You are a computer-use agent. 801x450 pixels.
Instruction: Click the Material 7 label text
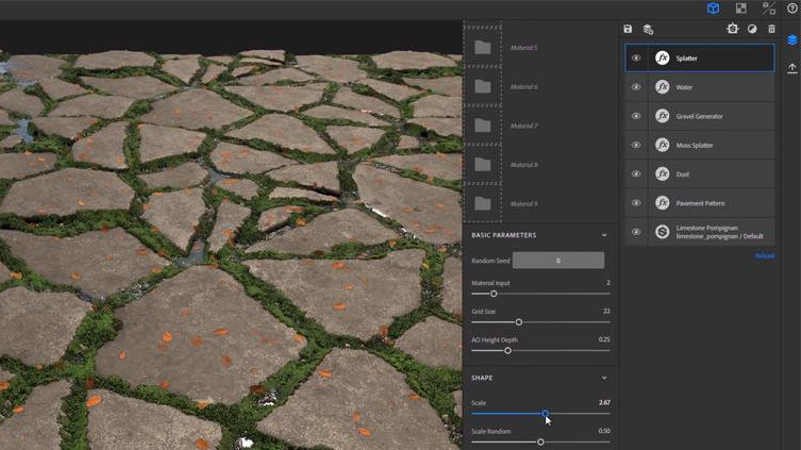[x=524, y=126]
